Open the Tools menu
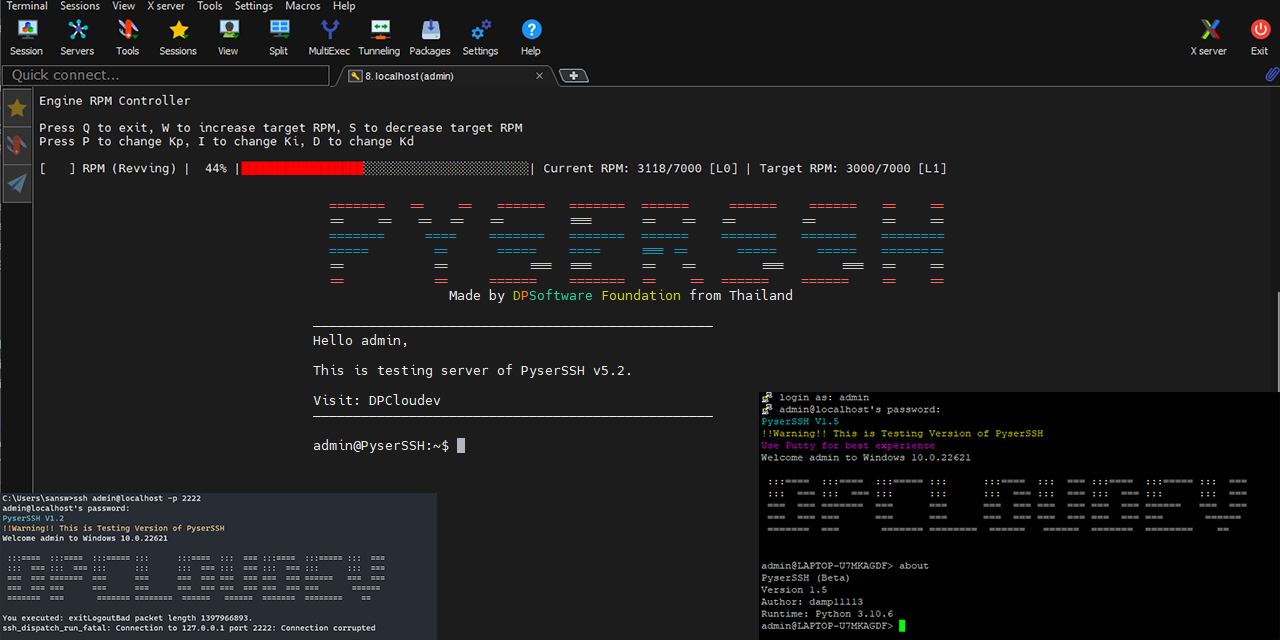This screenshot has height=640, width=1280. pyautogui.click(x=210, y=6)
